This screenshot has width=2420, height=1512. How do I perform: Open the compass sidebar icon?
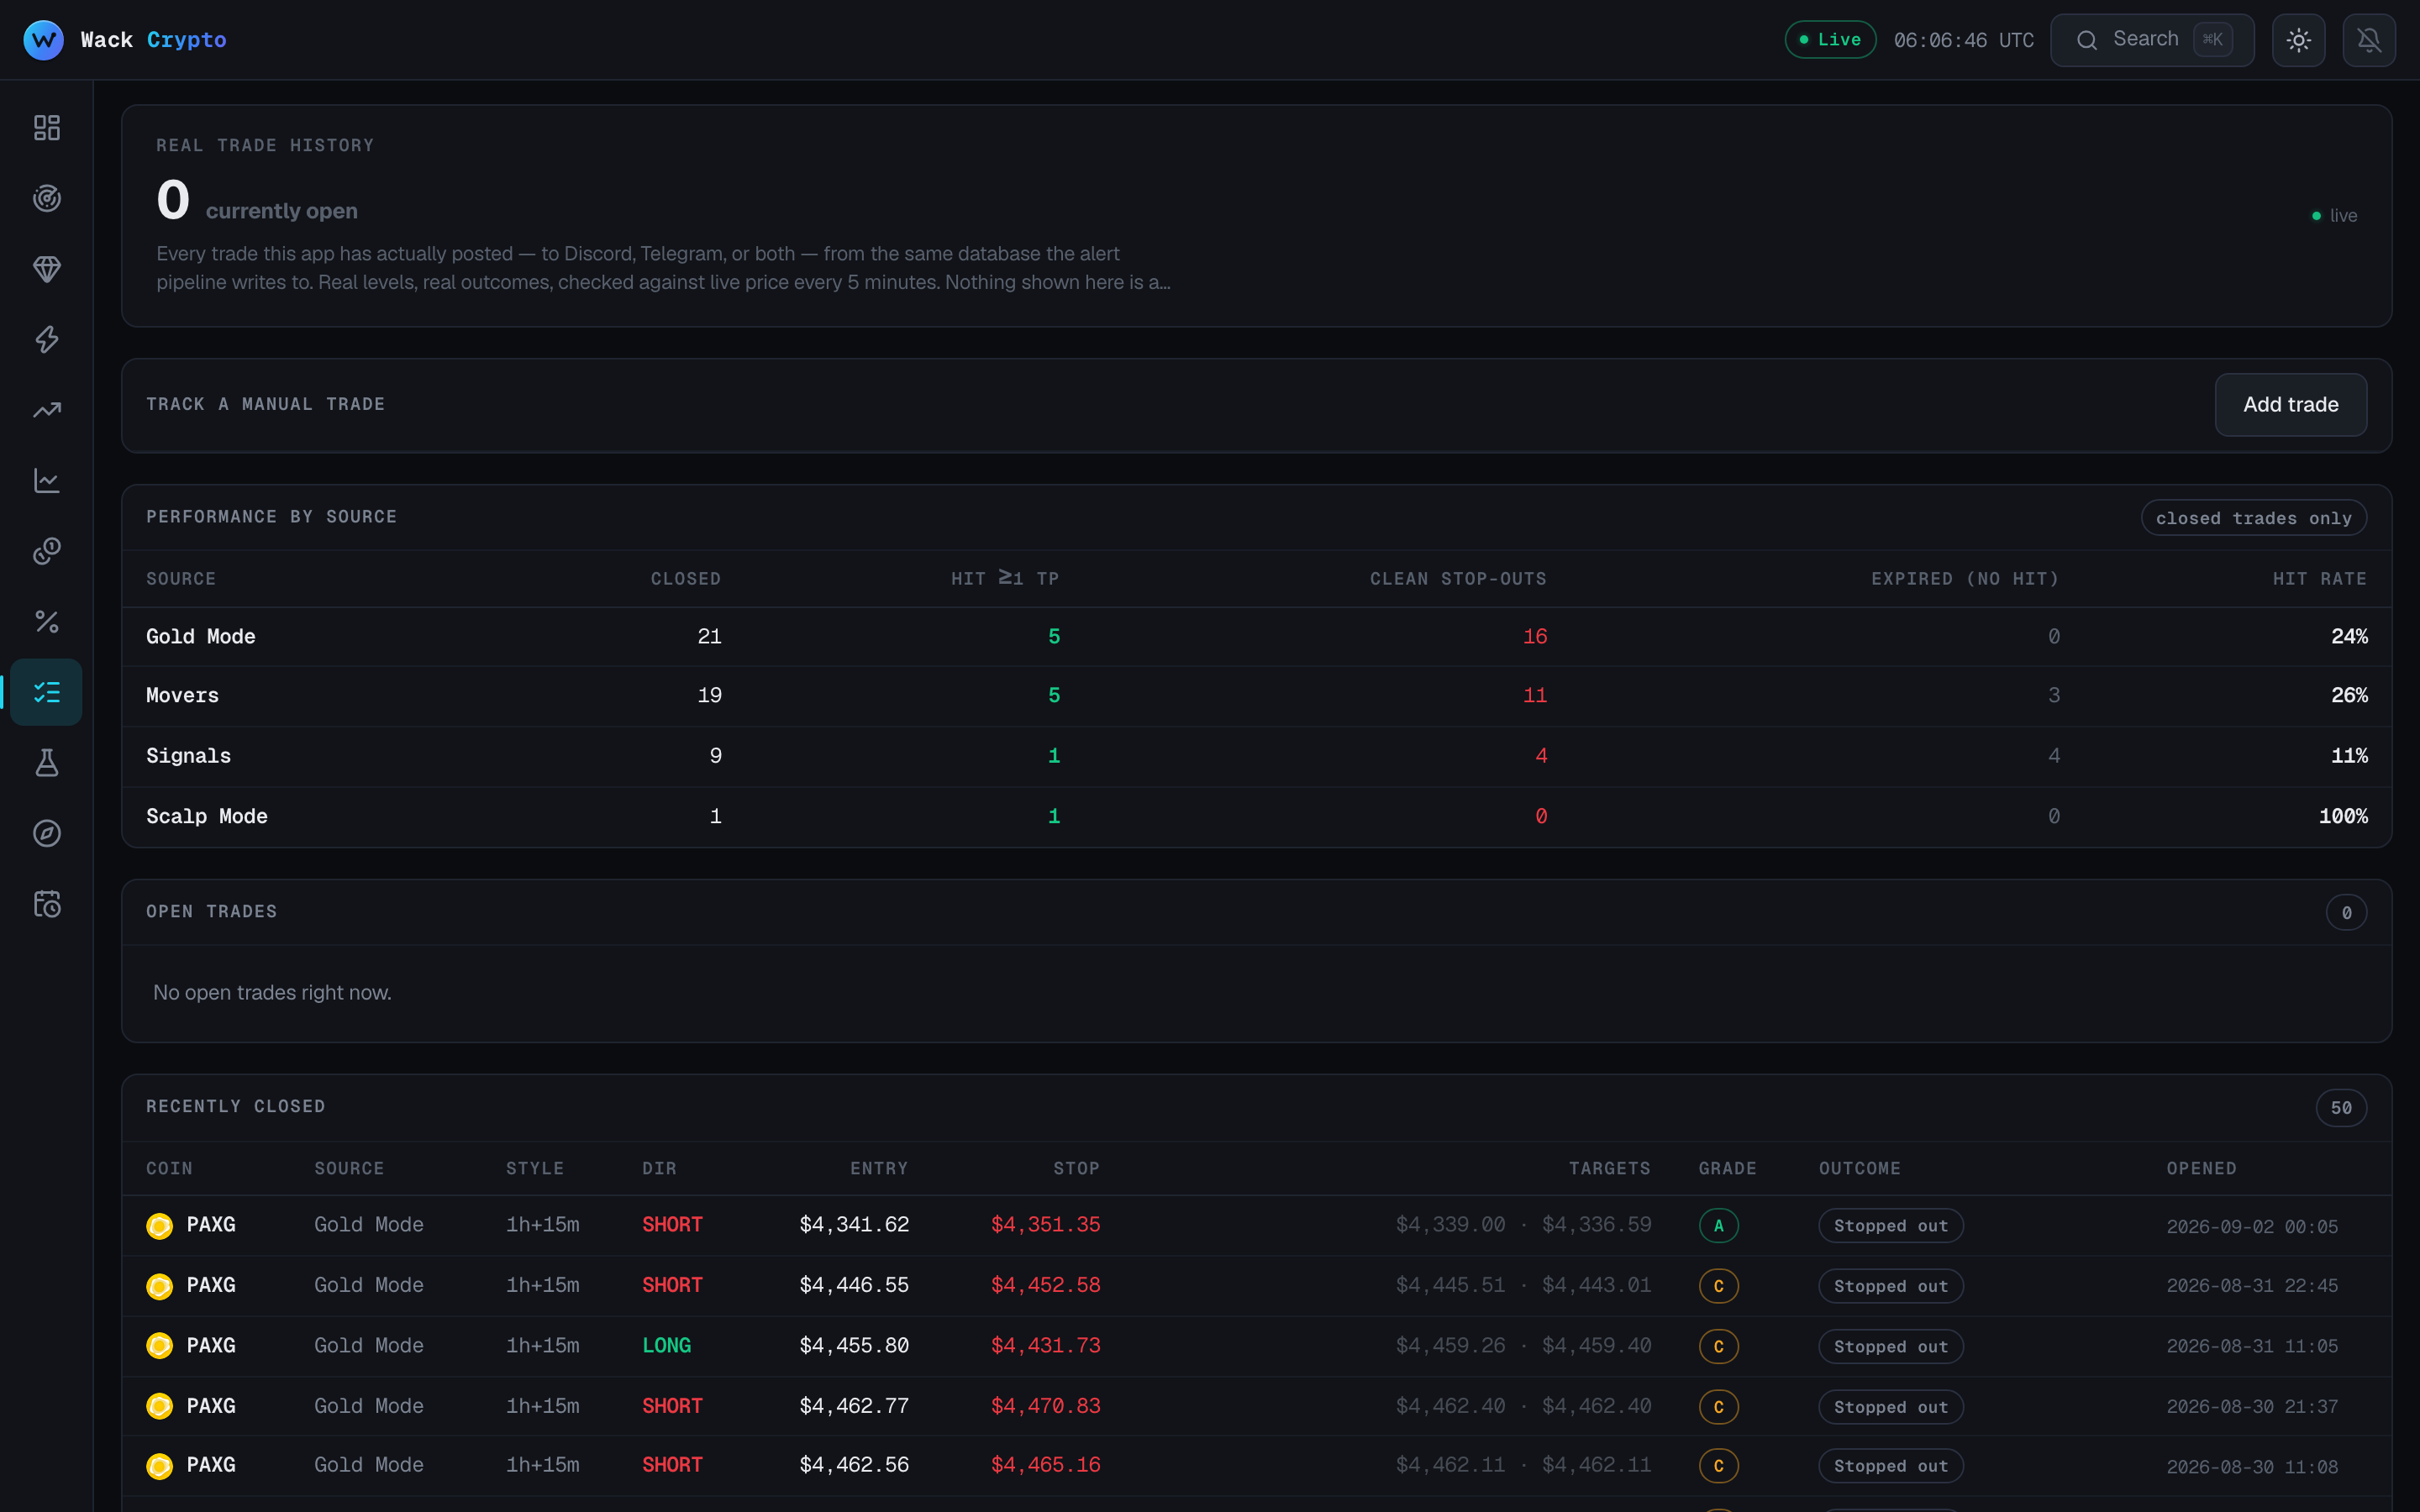pos(47,833)
